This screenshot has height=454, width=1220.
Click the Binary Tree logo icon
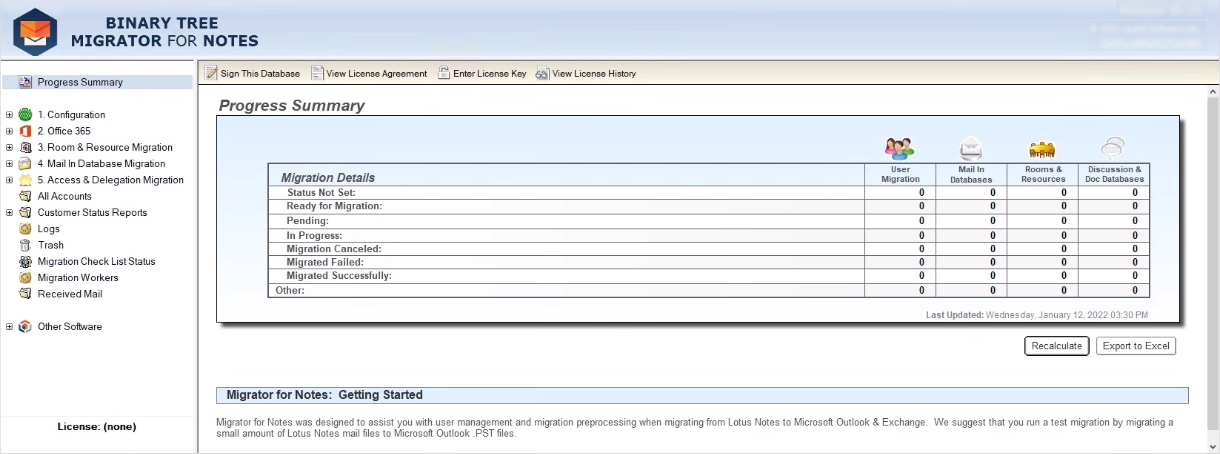click(36, 32)
